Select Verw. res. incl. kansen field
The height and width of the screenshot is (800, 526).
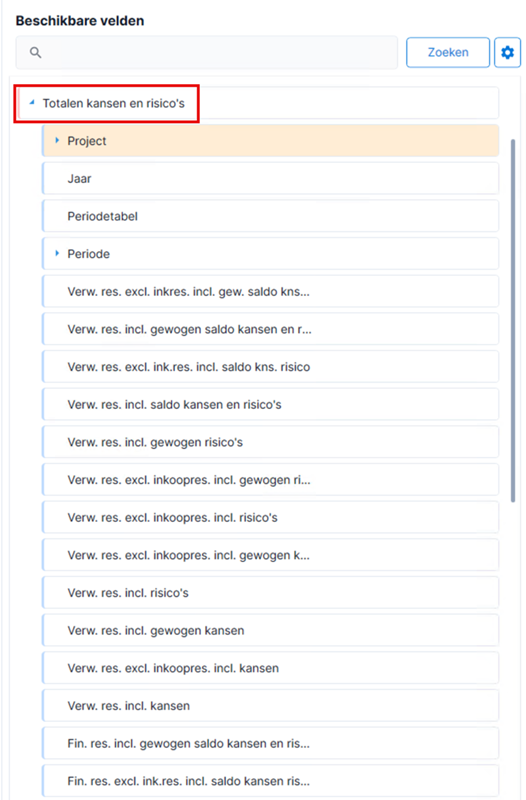pyautogui.click(x=270, y=706)
